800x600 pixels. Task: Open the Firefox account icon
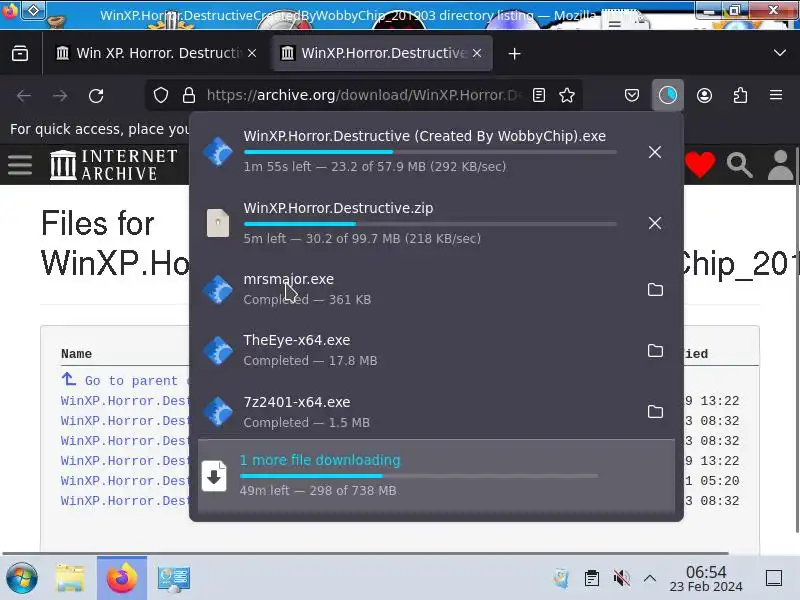point(704,95)
